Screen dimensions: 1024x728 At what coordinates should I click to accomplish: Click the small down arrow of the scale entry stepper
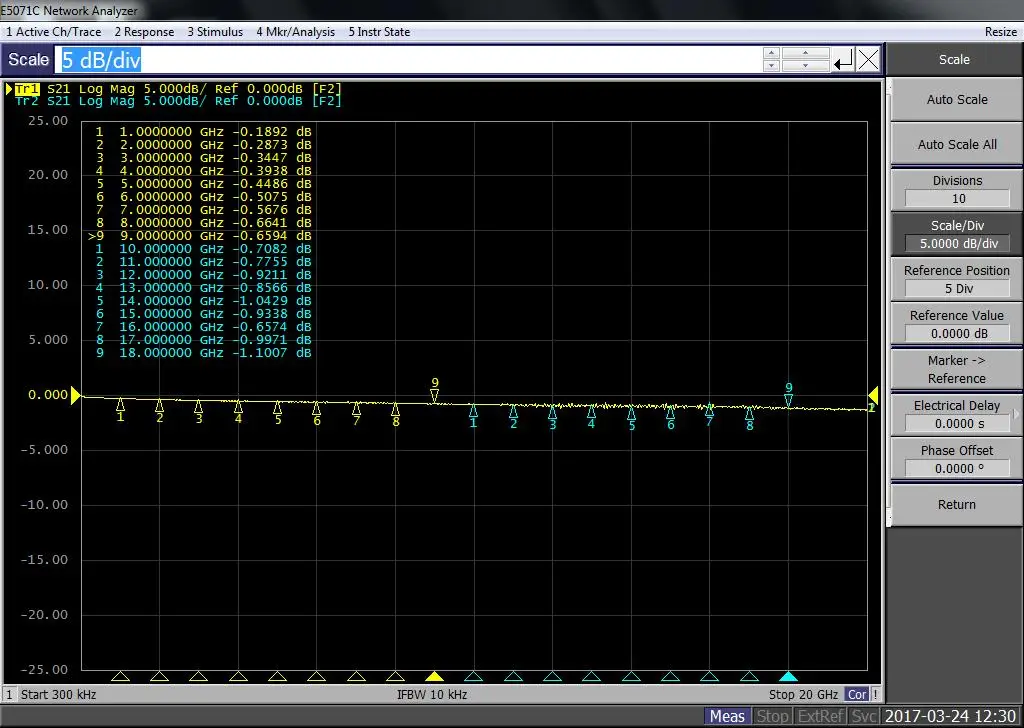771,65
